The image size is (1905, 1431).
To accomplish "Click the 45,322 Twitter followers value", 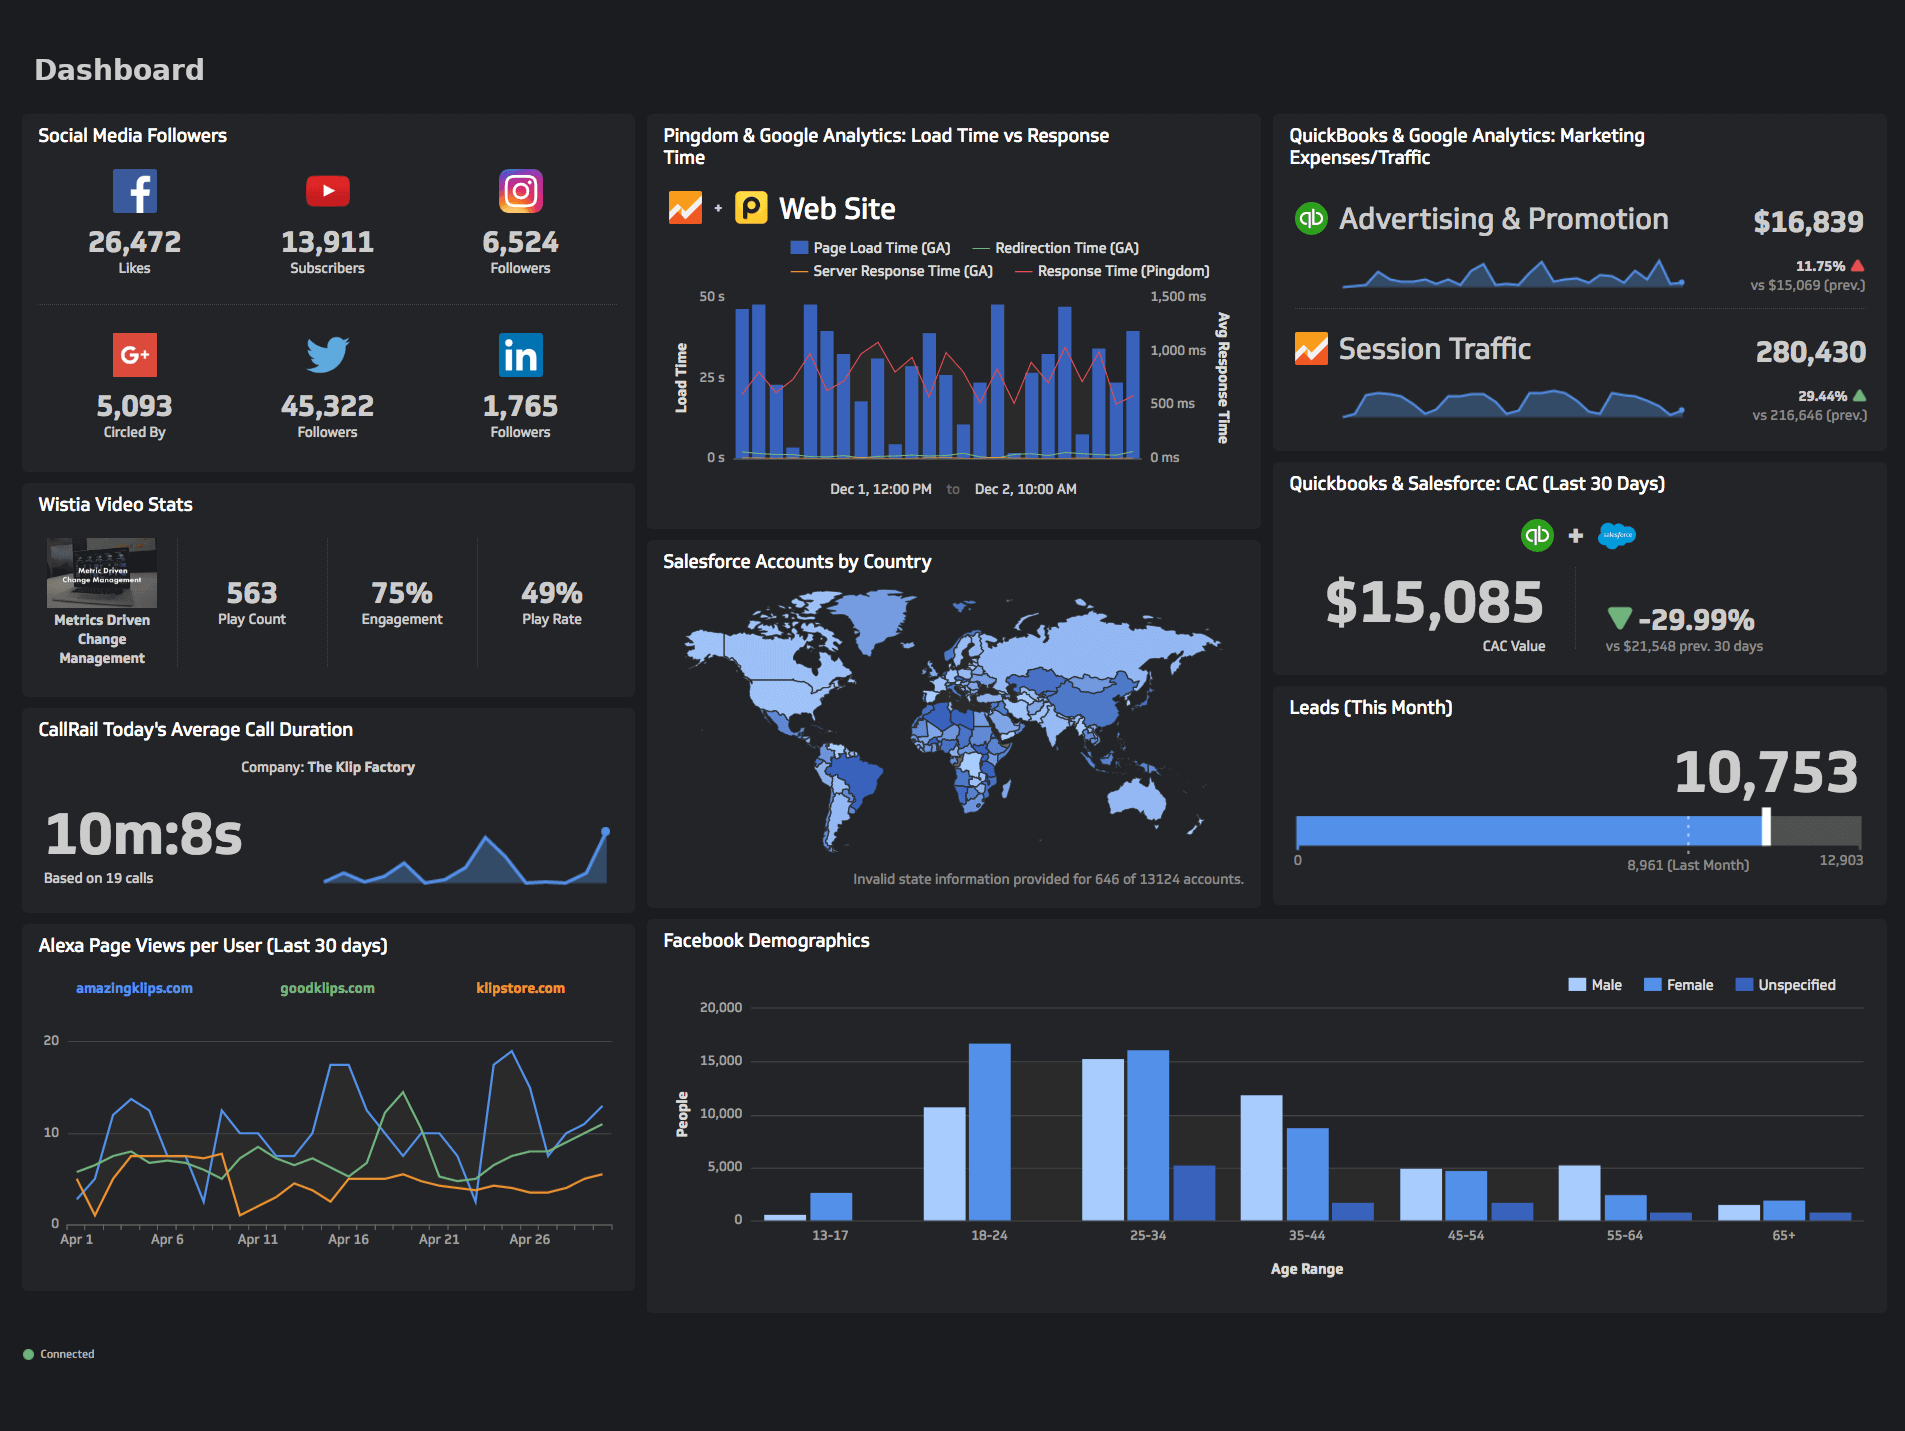I will click(x=327, y=406).
